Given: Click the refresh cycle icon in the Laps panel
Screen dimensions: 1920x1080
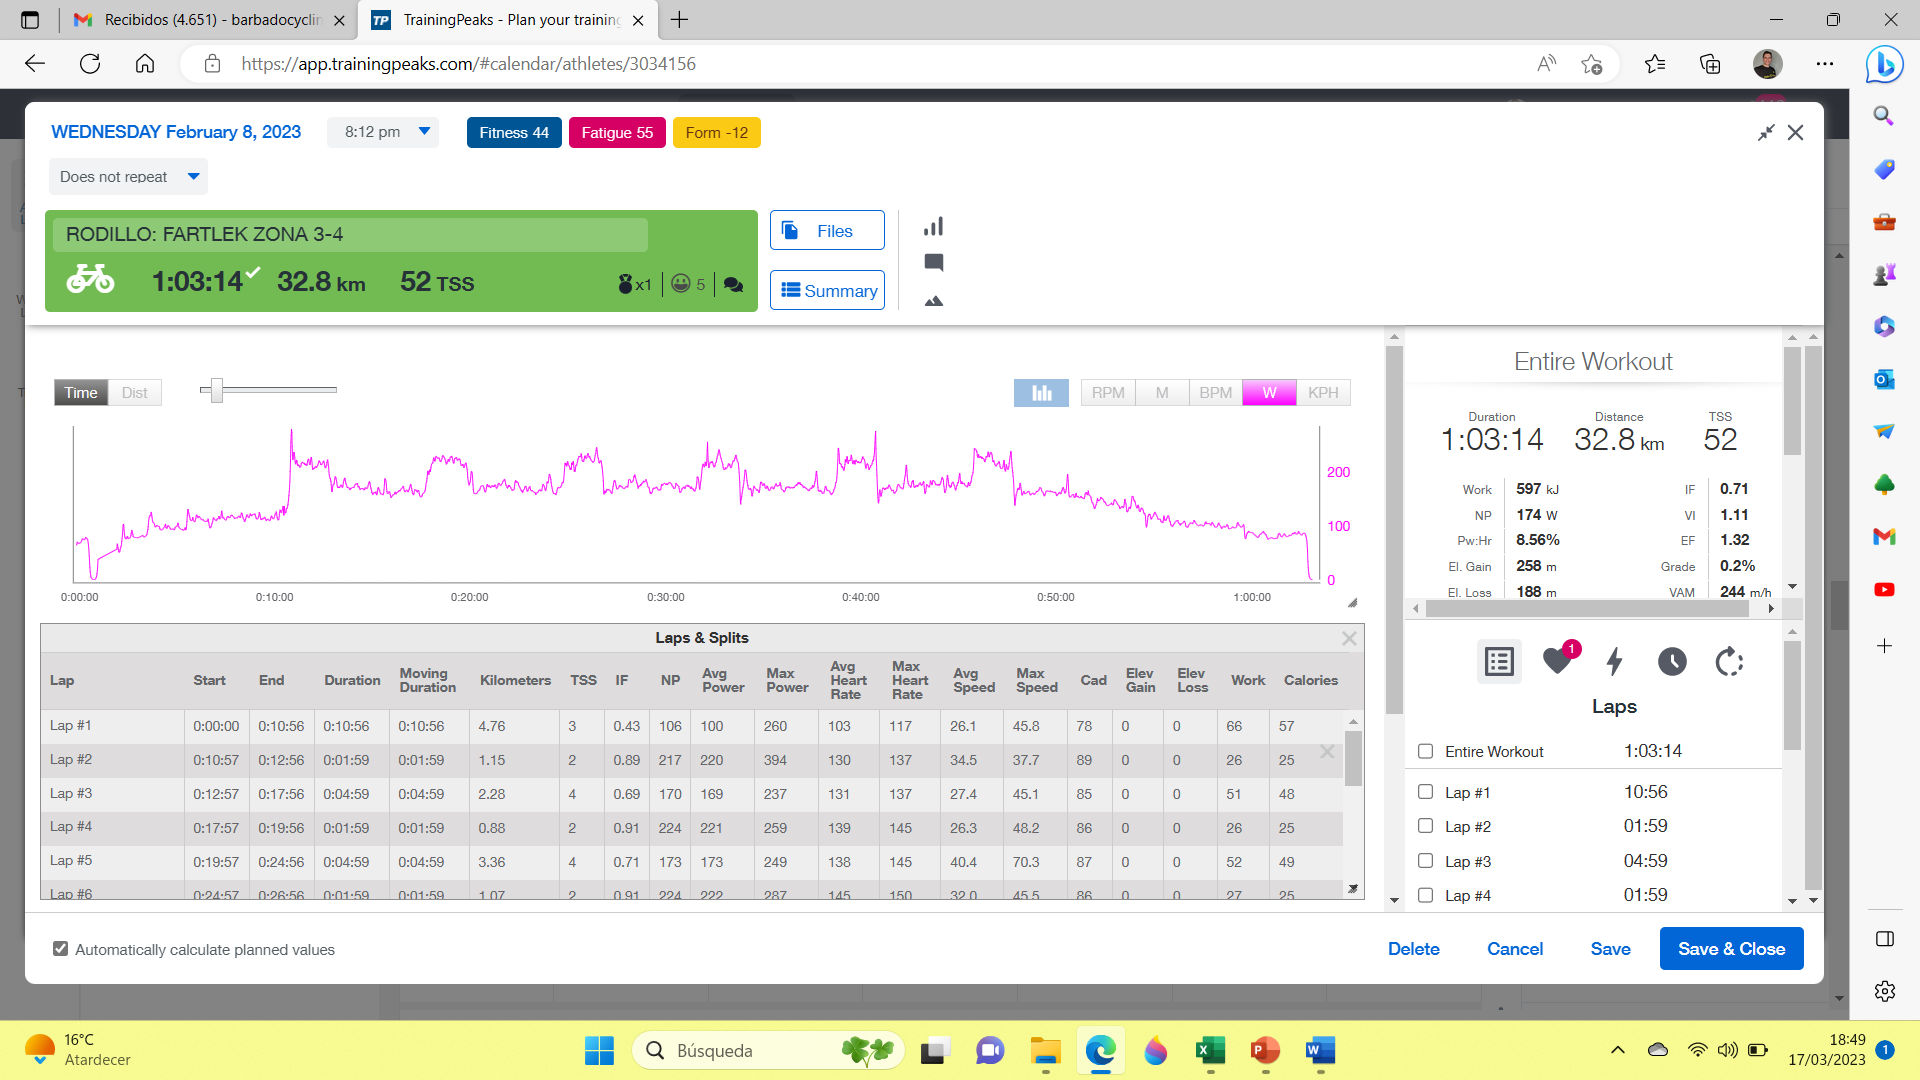Looking at the screenshot, I should (1729, 661).
